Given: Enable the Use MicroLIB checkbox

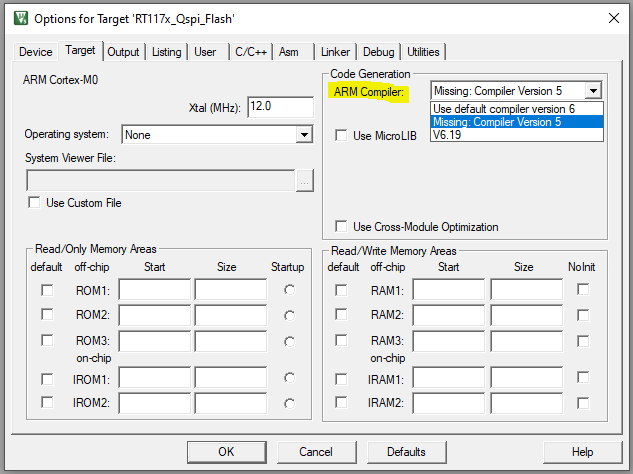Looking at the screenshot, I should point(342,135).
